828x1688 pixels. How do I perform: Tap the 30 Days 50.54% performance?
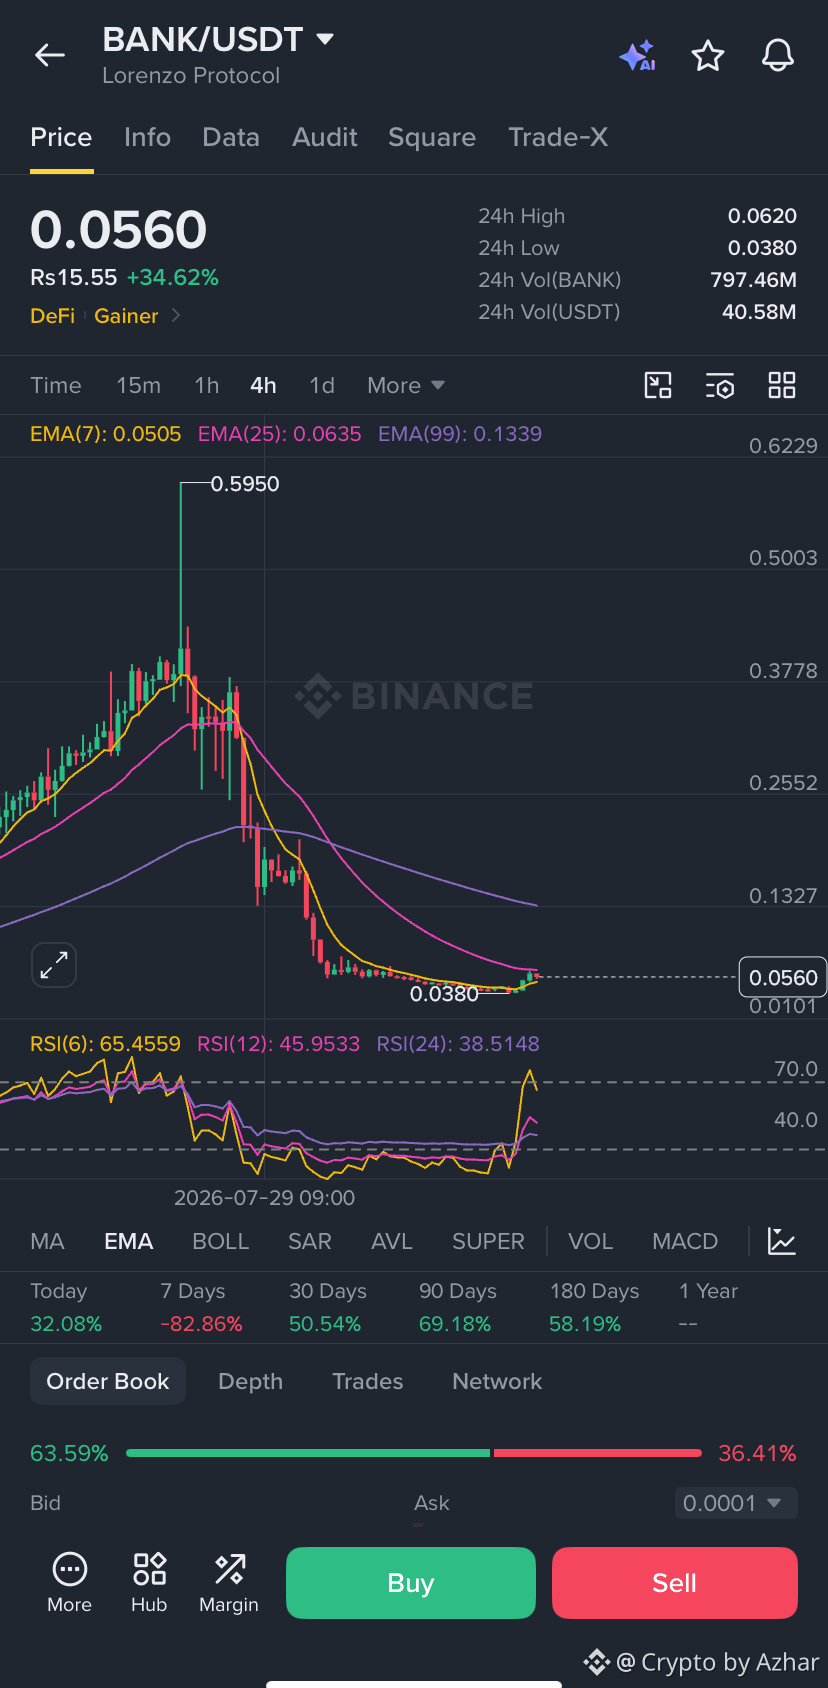(x=328, y=1307)
